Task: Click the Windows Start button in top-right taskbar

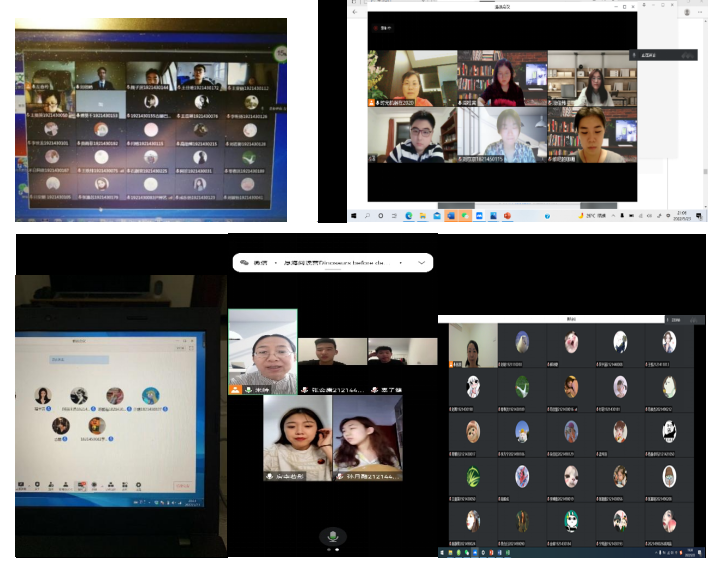Action: pyautogui.click(x=355, y=215)
